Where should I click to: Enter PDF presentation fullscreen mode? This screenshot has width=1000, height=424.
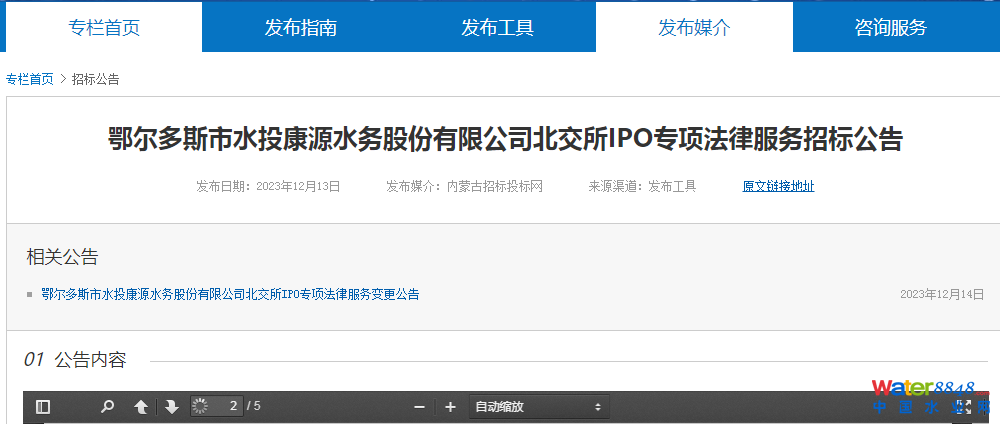pyautogui.click(x=963, y=407)
